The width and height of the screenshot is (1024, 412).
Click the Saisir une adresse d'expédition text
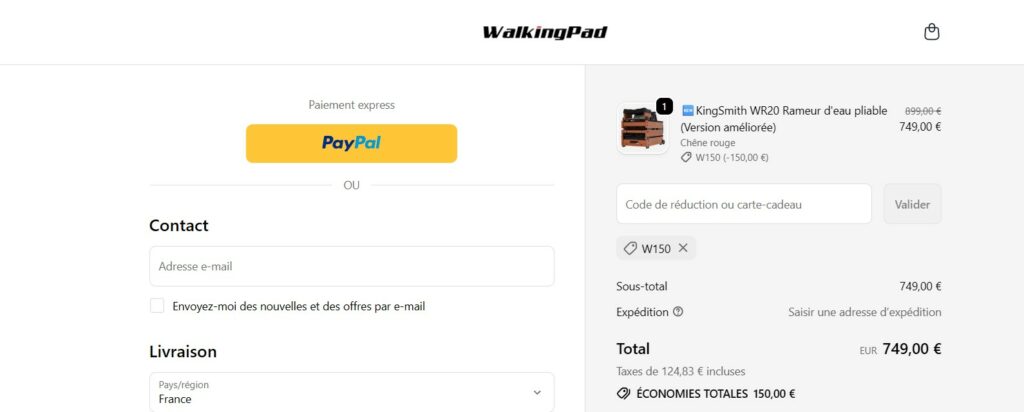865,312
